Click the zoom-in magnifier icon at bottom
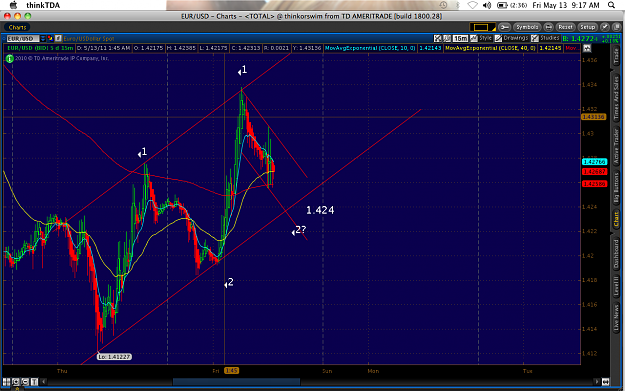 [16, 382]
